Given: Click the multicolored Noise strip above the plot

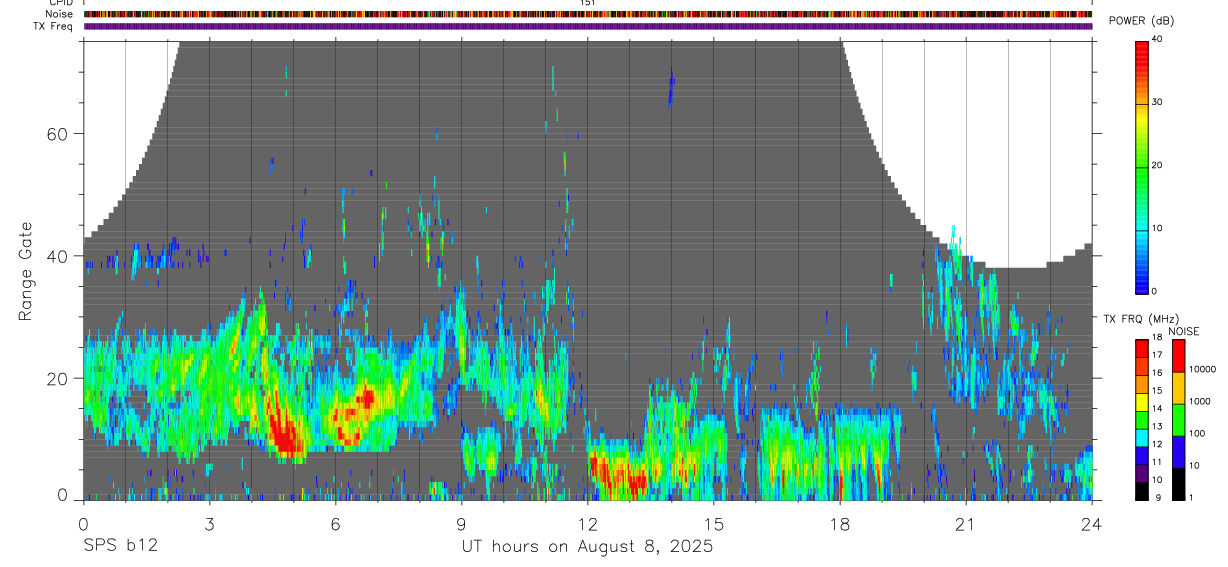Looking at the screenshot, I should point(588,14).
